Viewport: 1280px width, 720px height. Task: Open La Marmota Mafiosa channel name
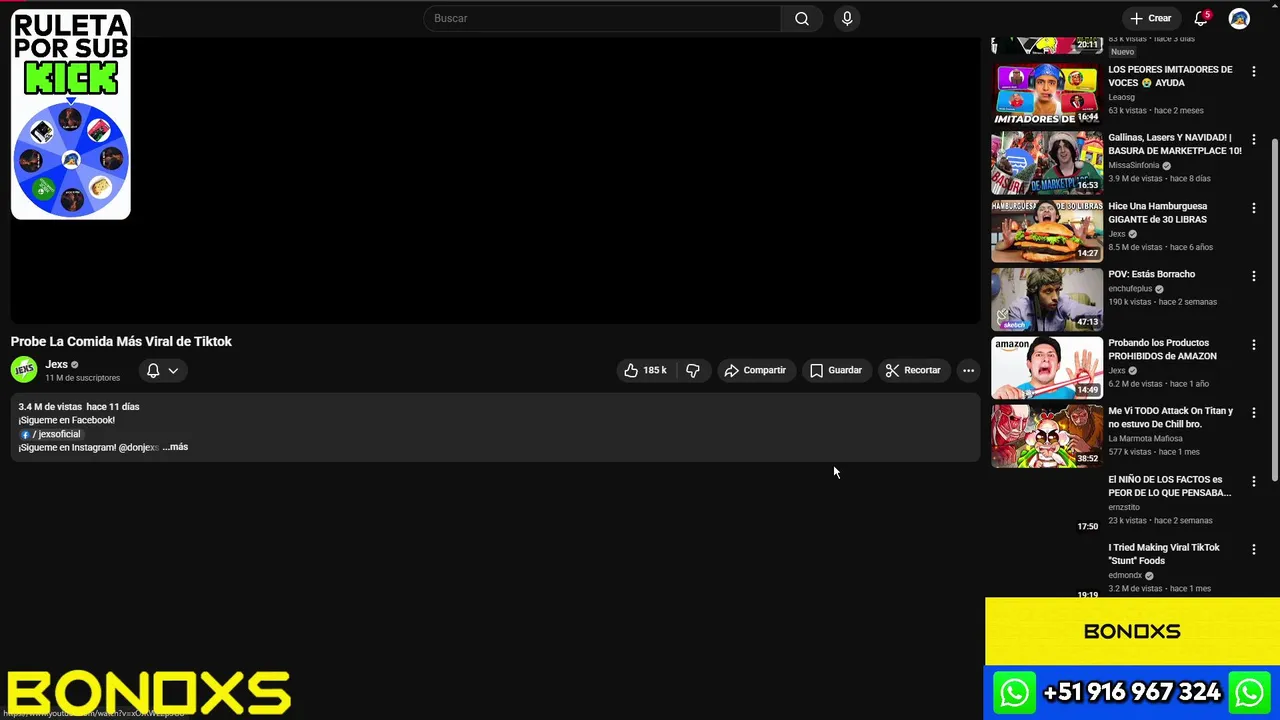[x=1145, y=438]
